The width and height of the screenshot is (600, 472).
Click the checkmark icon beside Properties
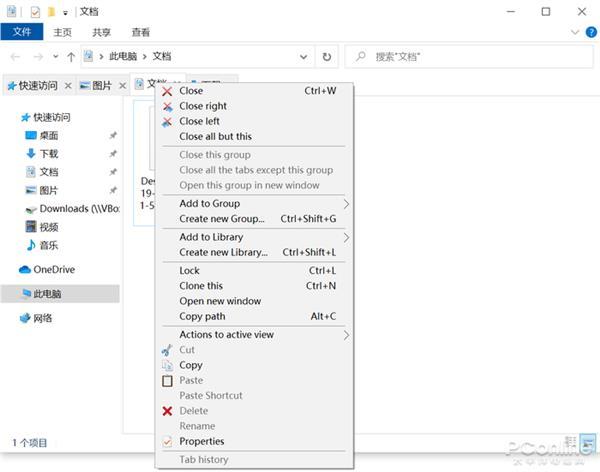coord(167,442)
